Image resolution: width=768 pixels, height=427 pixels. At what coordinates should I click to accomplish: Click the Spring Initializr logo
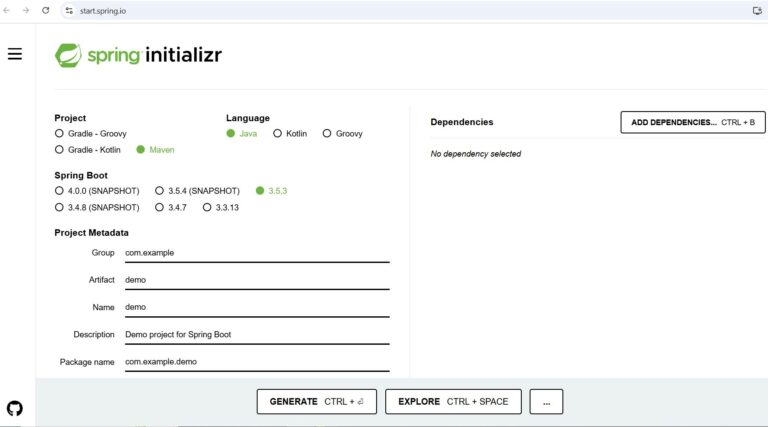pos(138,55)
